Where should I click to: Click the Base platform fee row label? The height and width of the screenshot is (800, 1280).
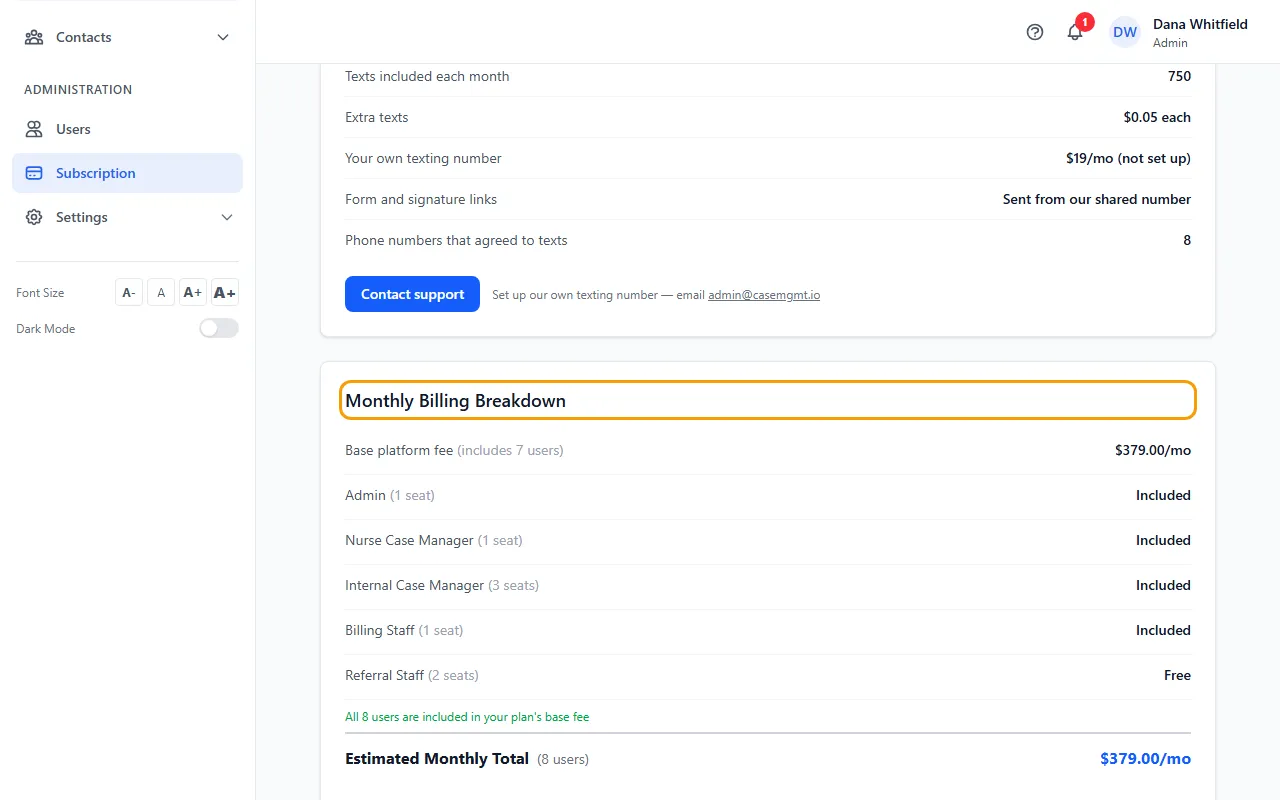[x=454, y=450]
